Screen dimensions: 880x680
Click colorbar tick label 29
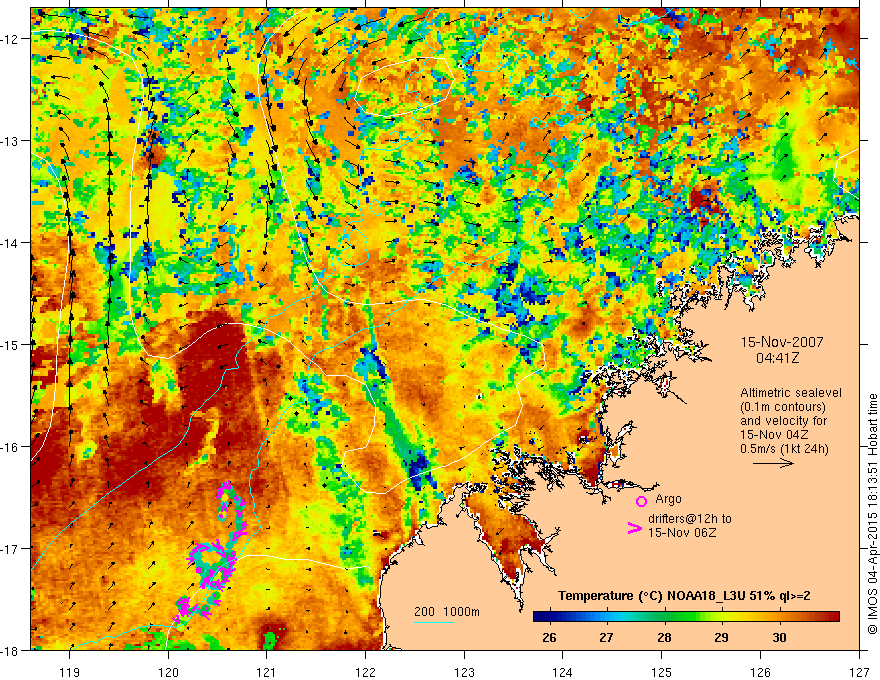(x=722, y=637)
